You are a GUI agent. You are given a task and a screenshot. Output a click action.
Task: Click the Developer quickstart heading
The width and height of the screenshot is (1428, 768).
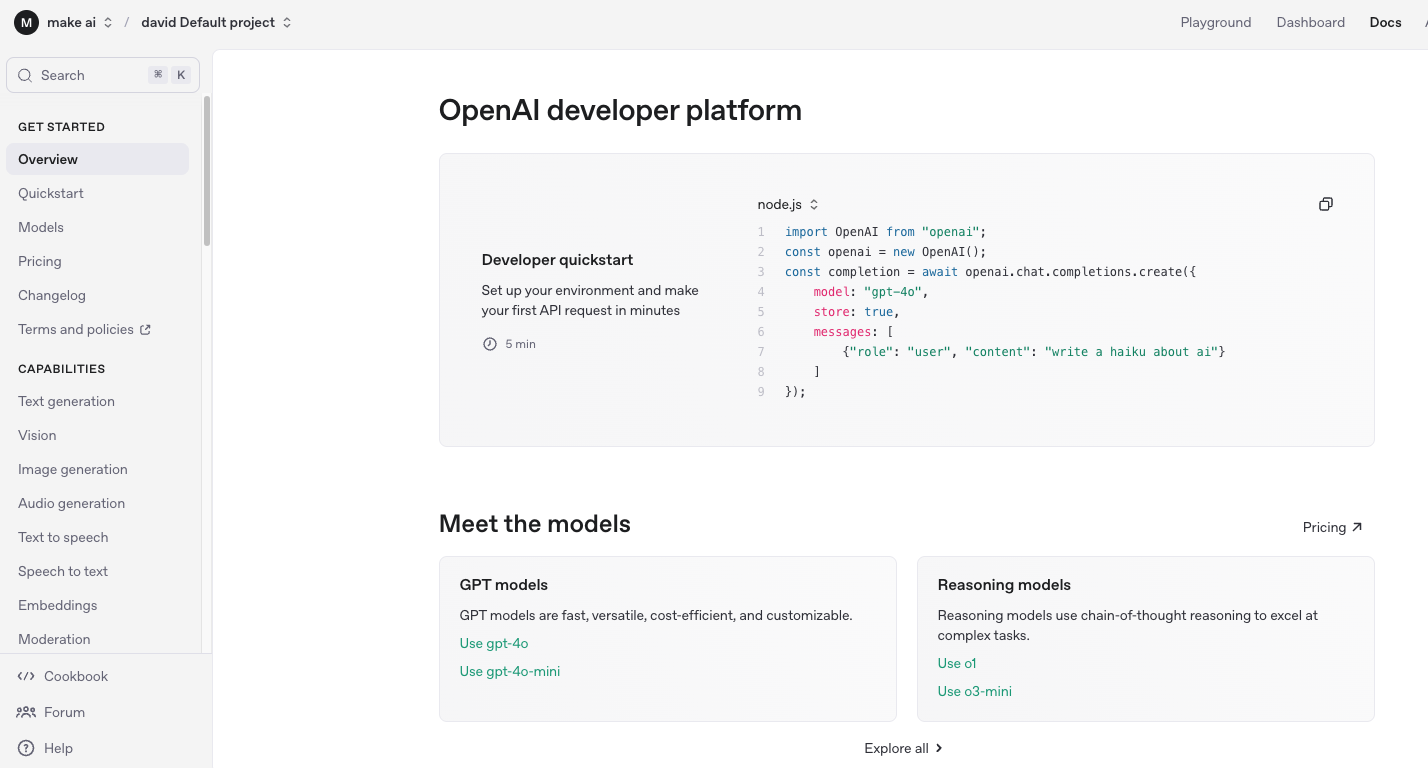tap(557, 260)
